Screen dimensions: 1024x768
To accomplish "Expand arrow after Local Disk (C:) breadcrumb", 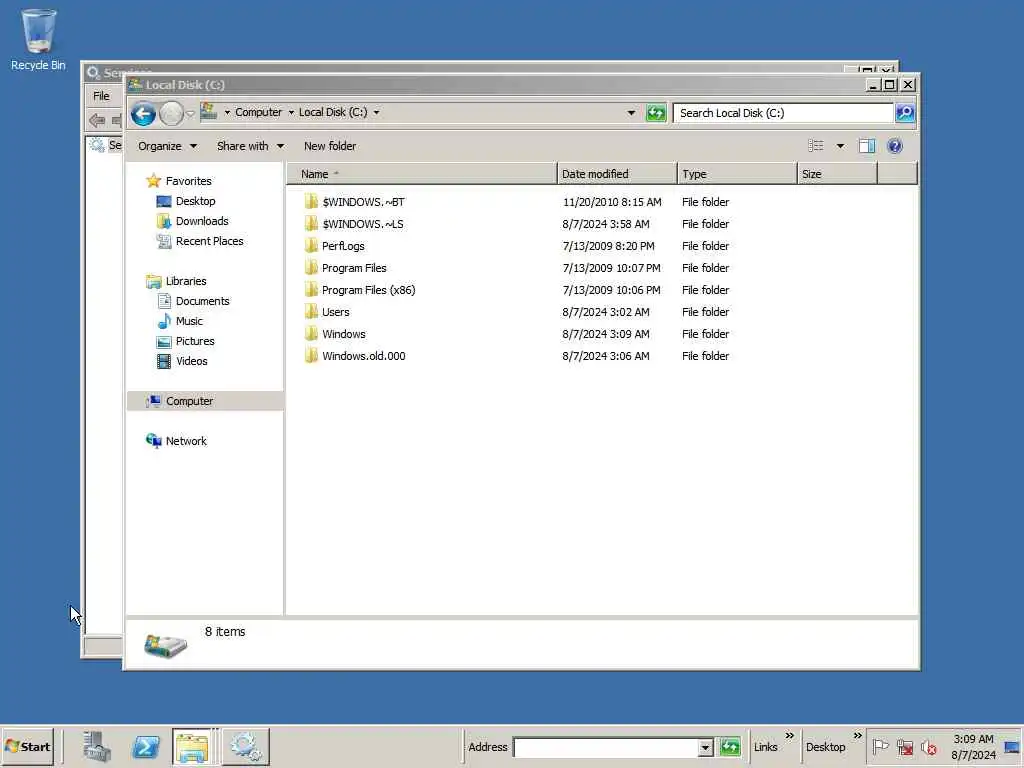I will (x=377, y=112).
